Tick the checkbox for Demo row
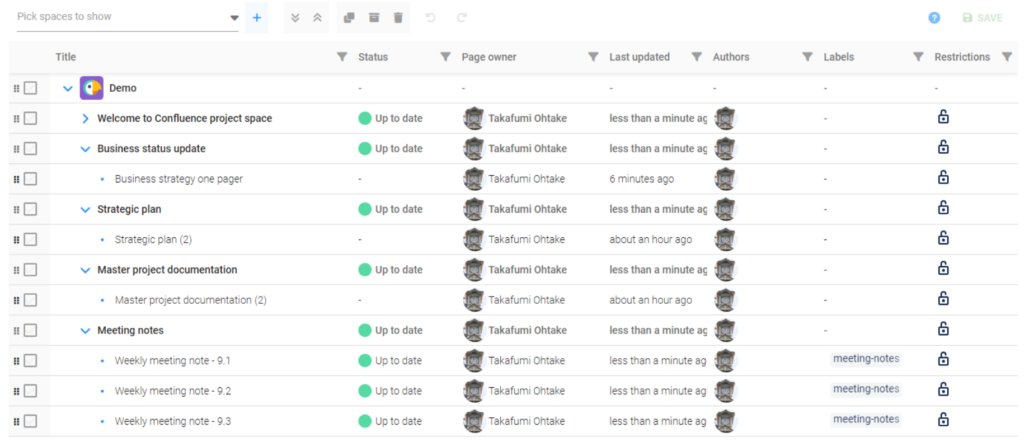The height and width of the screenshot is (442, 1024). coord(30,88)
